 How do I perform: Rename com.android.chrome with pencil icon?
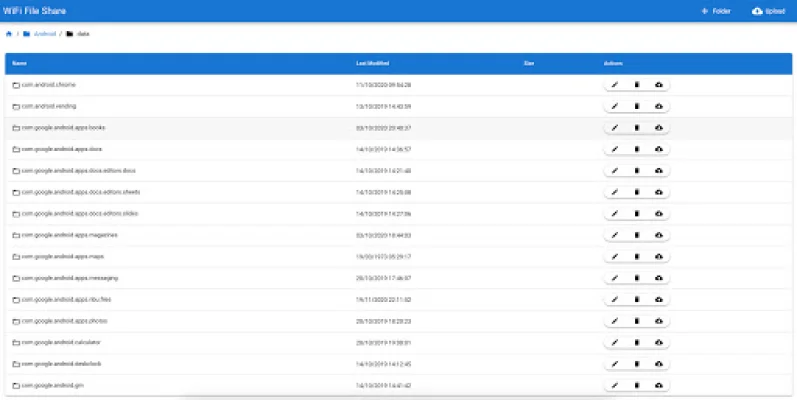tap(615, 85)
